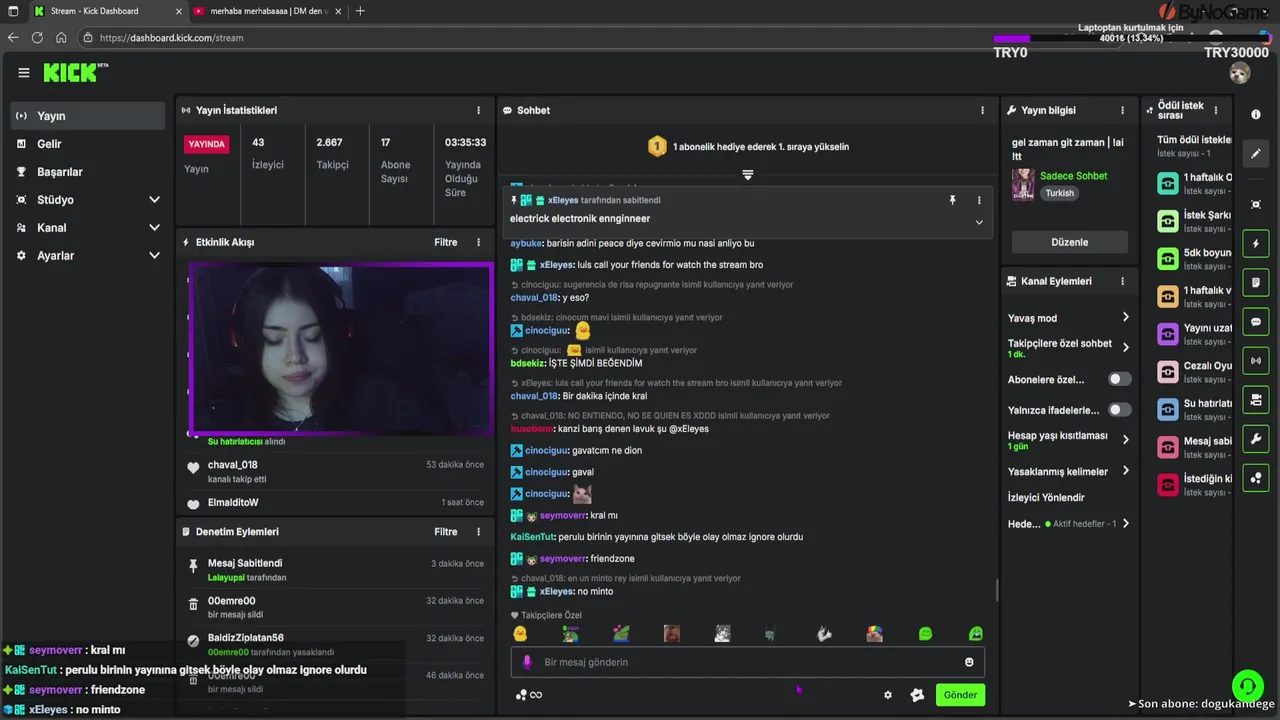Click the Turkish language tag
The height and width of the screenshot is (720, 1280).
point(1060,193)
